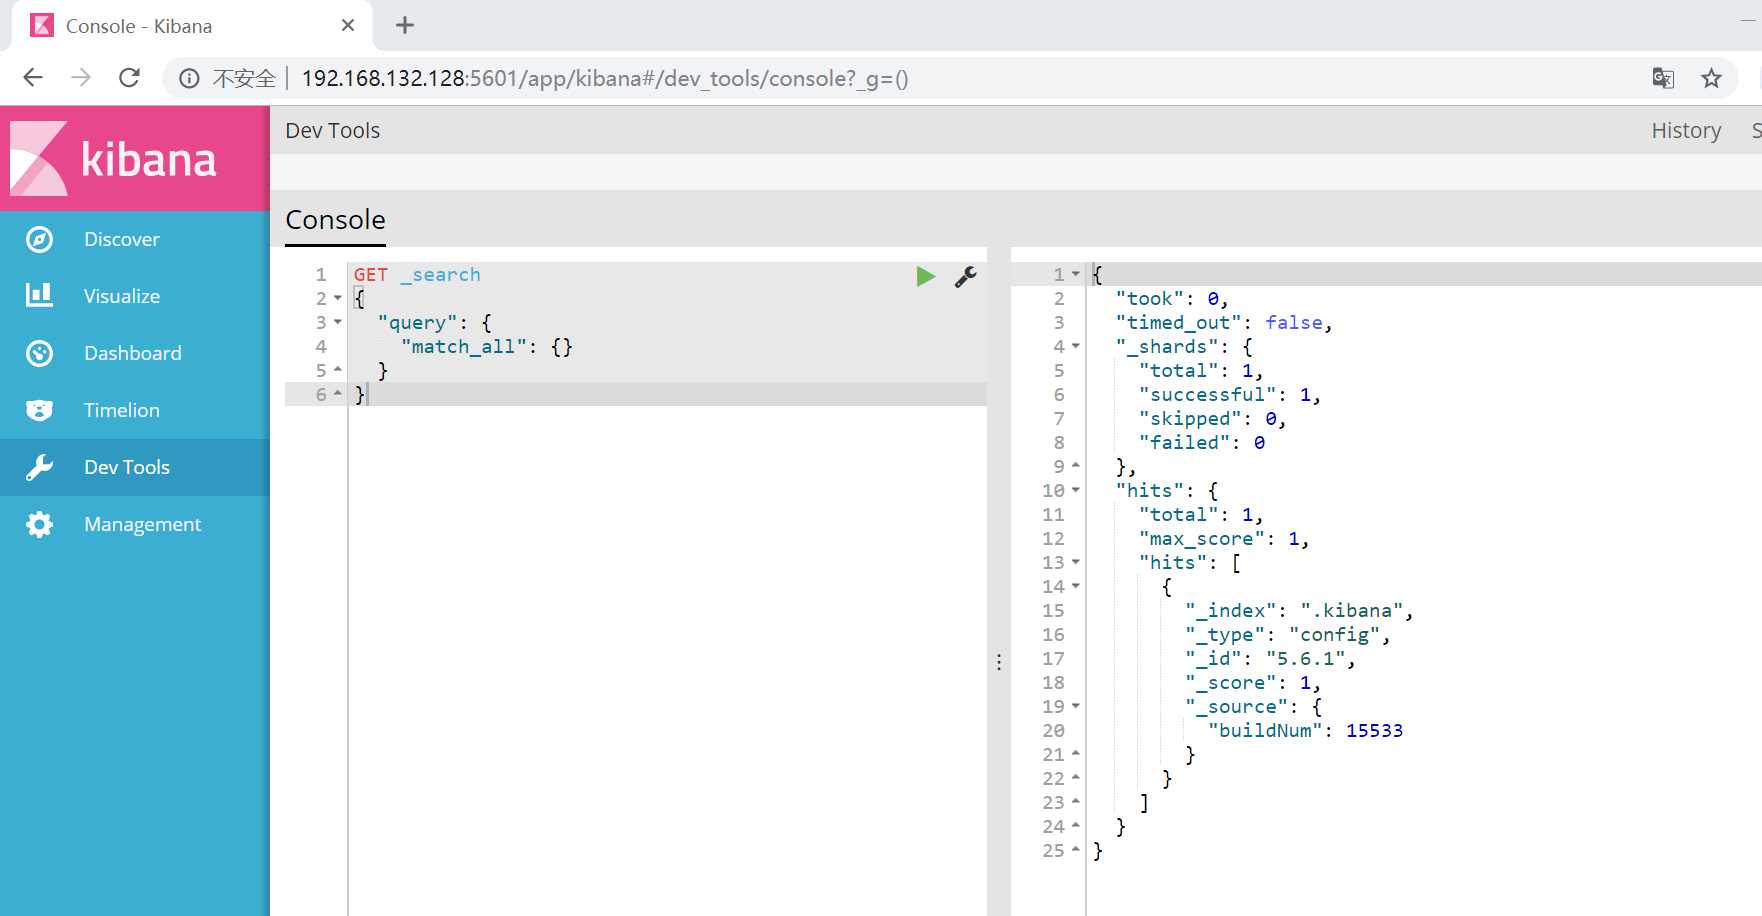Click the not-secure site info icon

pyautogui.click(x=189, y=78)
